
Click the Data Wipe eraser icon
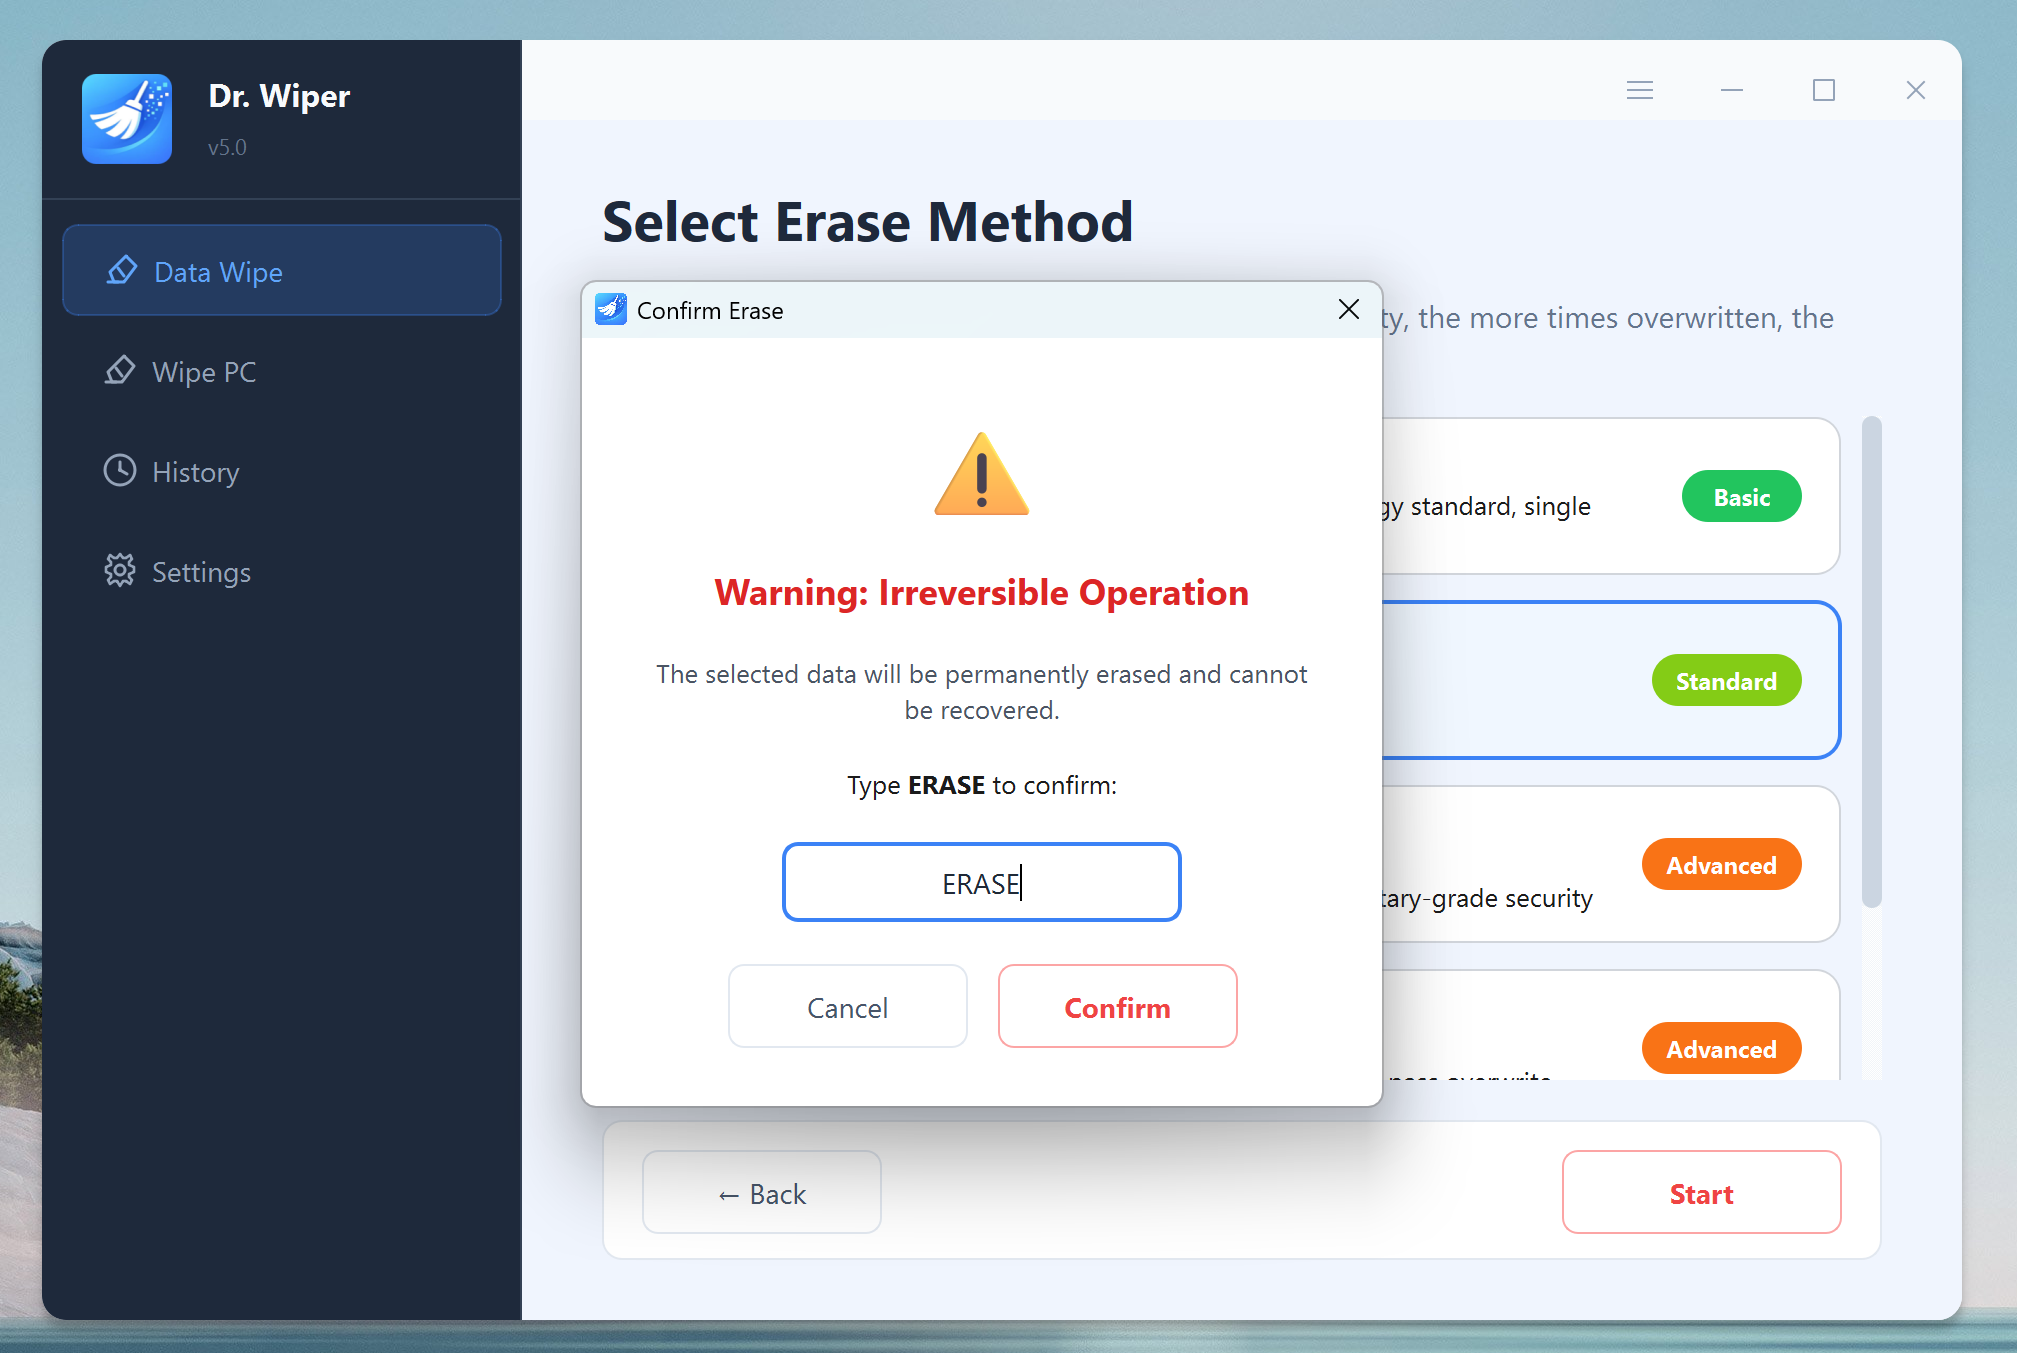click(x=122, y=271)
